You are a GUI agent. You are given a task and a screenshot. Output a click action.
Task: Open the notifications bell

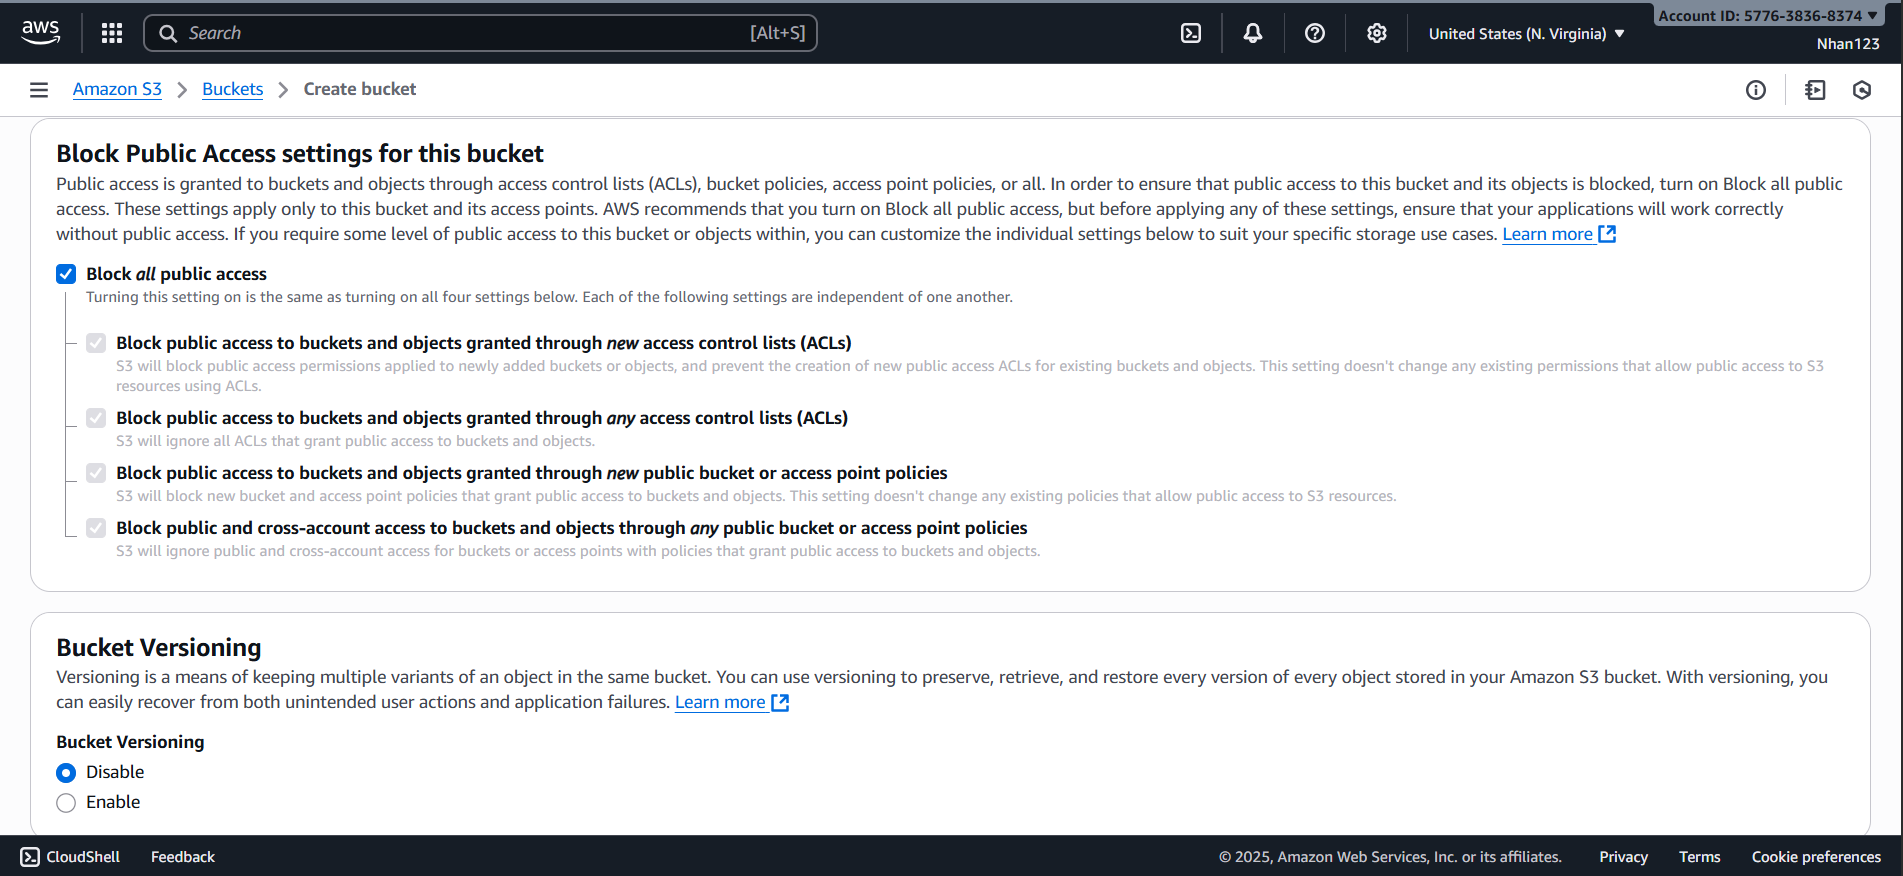point(1252,33)
